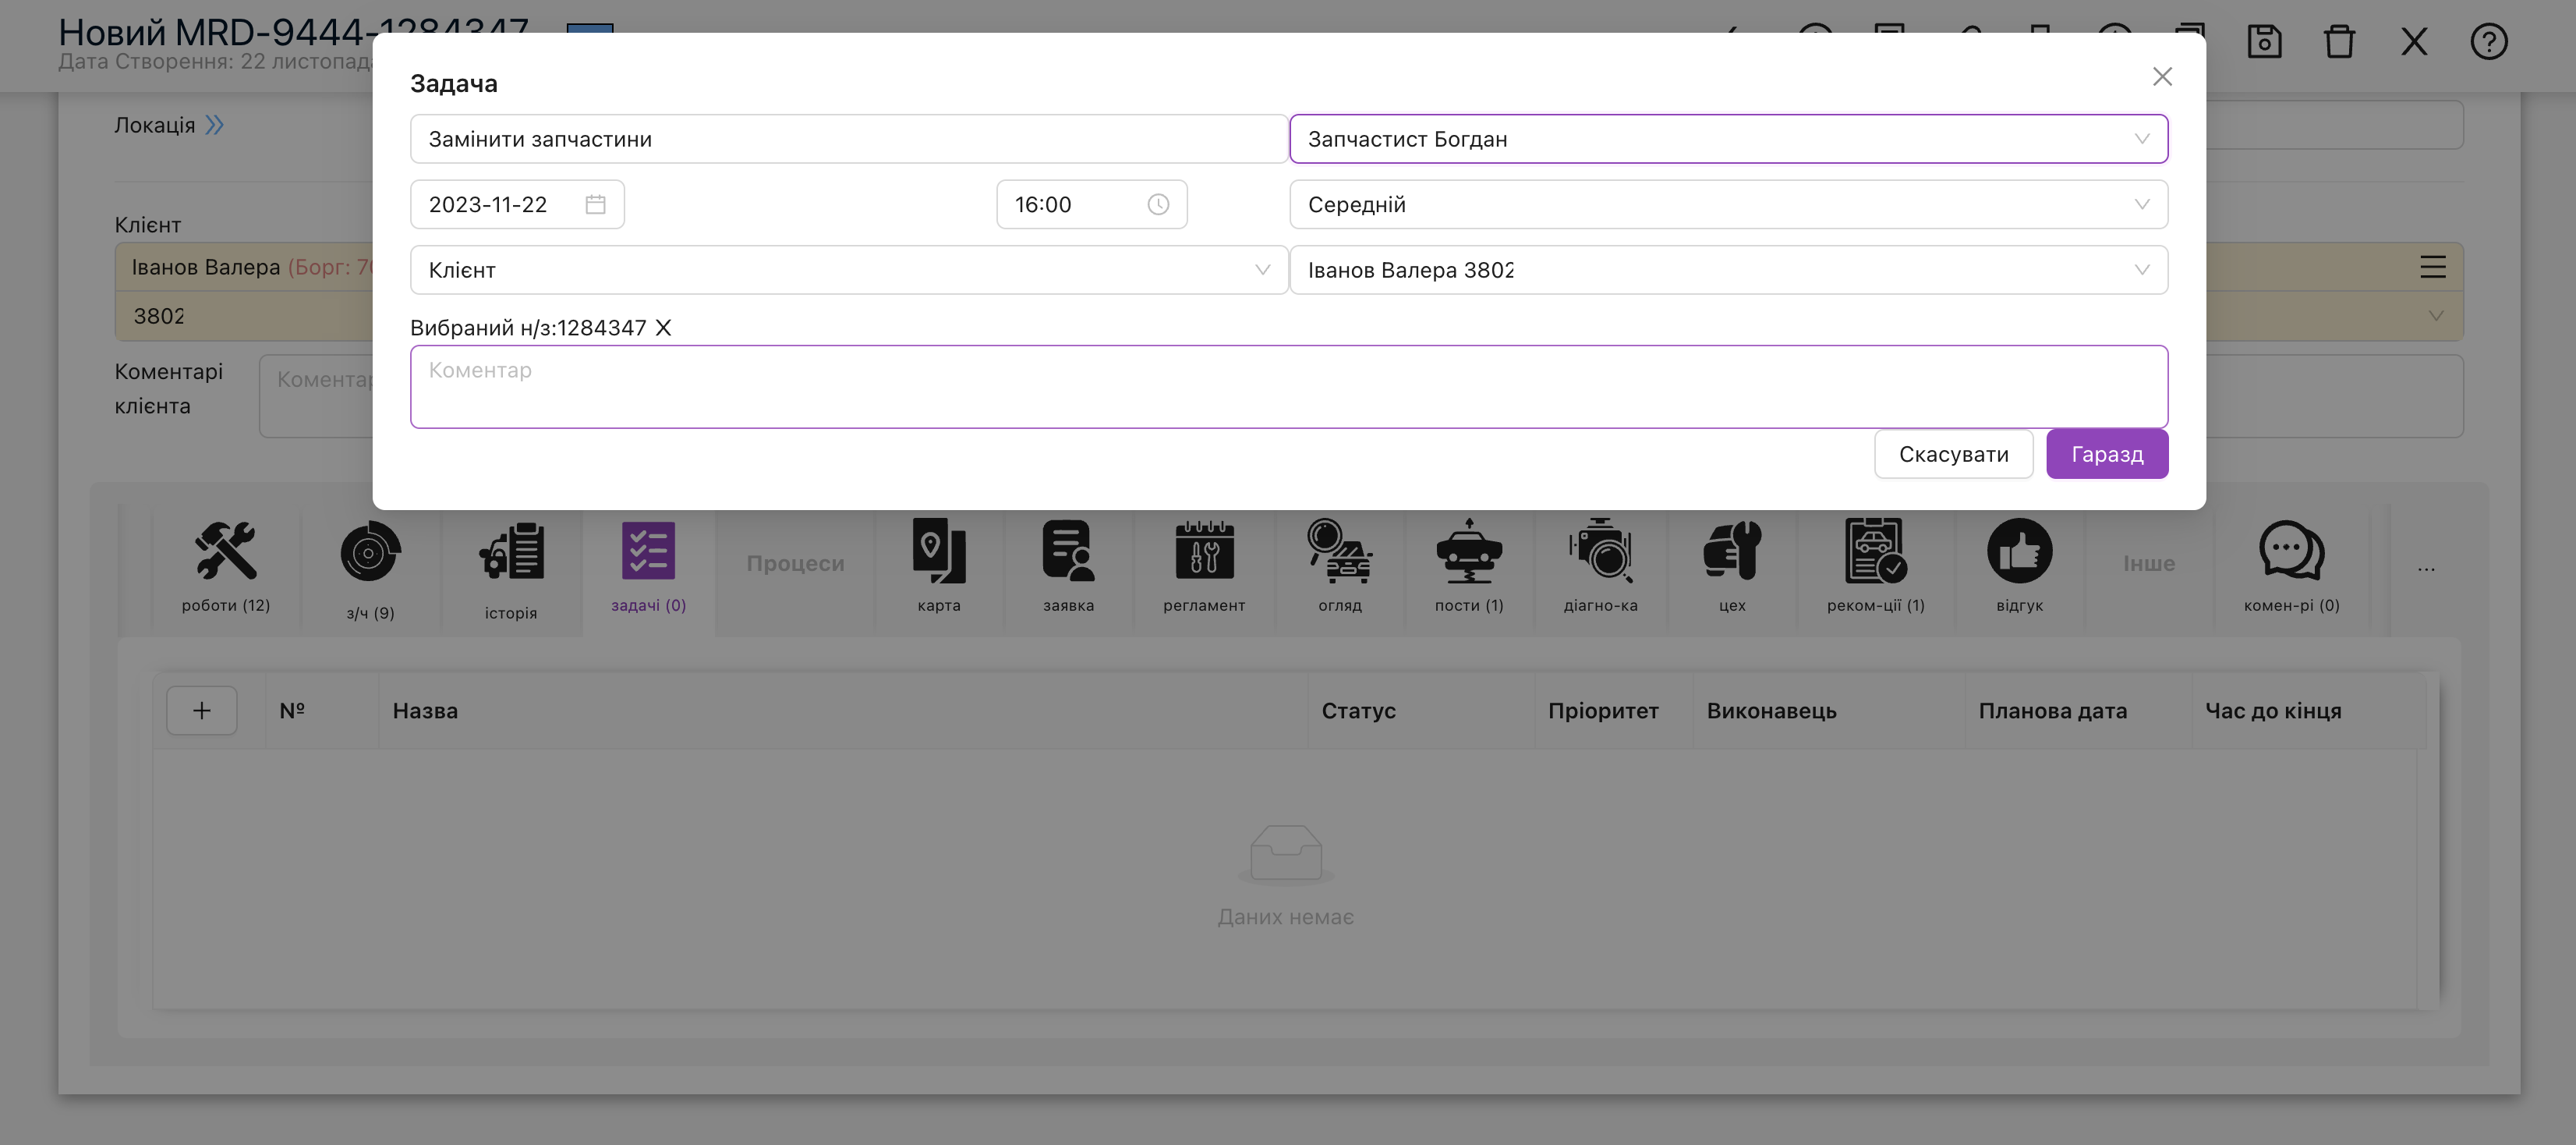This screenshot has height=1145, width=2576.
Task: Expand the Запчастист Богдан assignee dropdown
Action: pyautogui.click(x=1728, y=139)
